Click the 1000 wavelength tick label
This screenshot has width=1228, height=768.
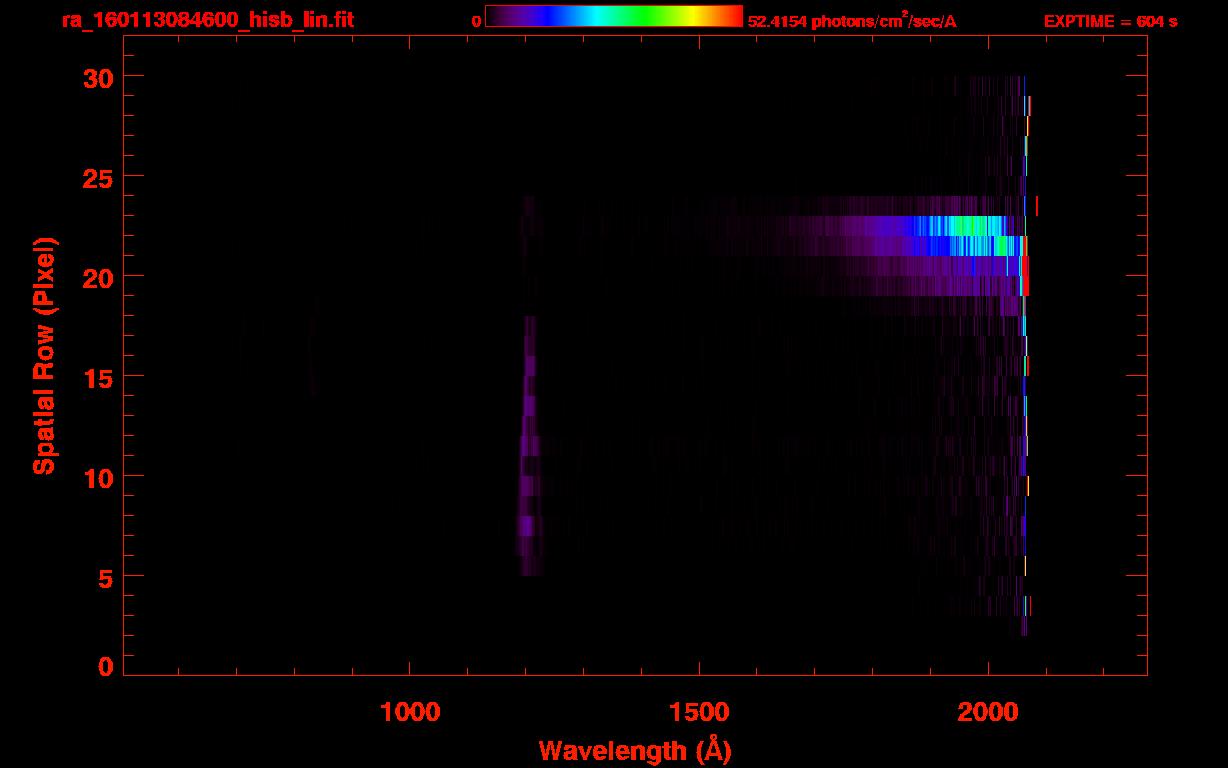[410, 712]
